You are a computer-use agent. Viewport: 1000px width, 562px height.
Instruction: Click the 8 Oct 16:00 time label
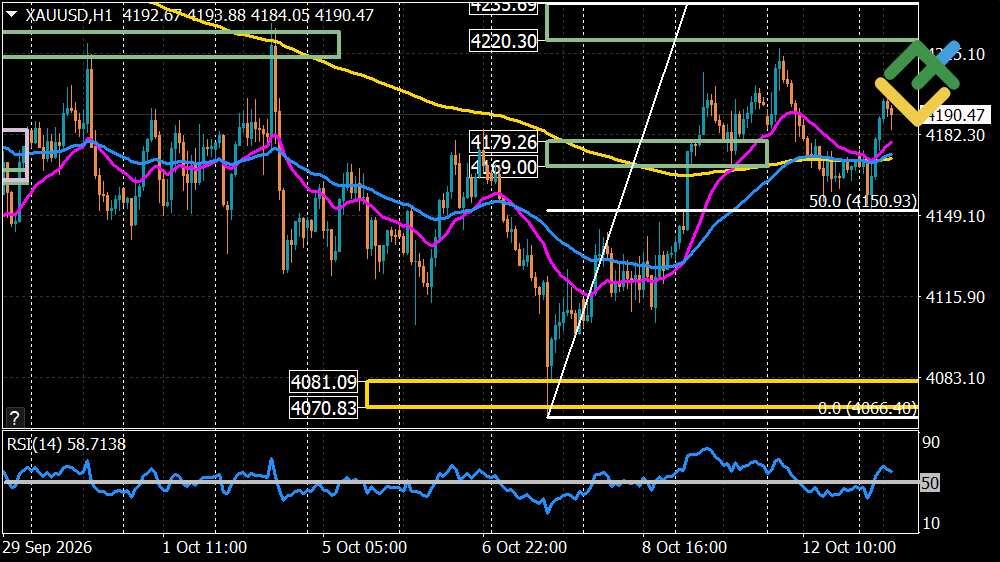coord(684,547)
